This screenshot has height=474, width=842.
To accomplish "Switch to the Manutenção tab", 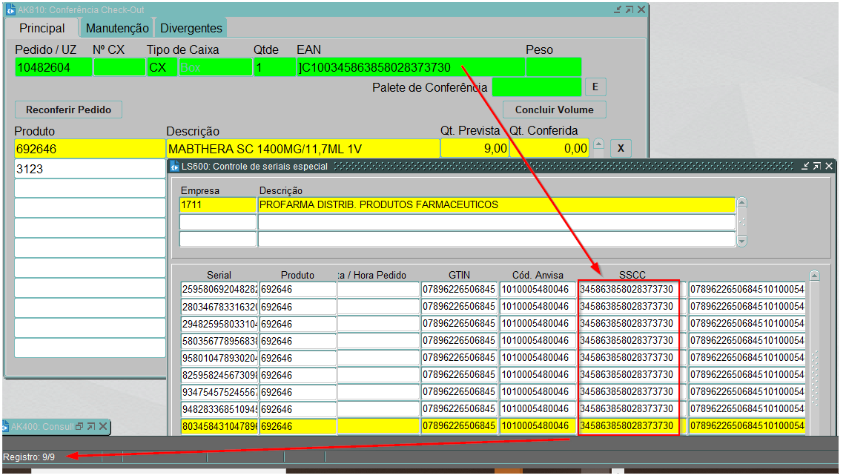I will pos(117,28).
